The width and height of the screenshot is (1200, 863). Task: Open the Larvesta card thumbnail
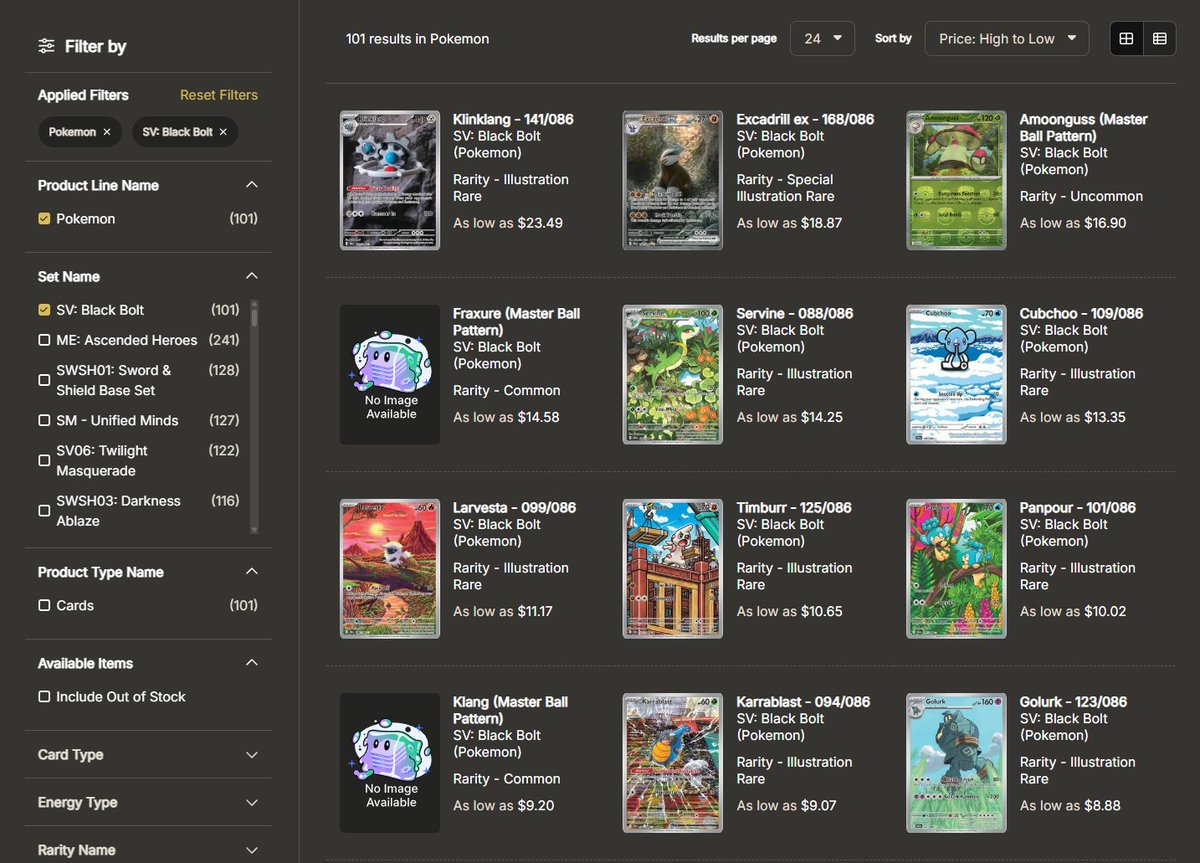[x=390, y=569]
